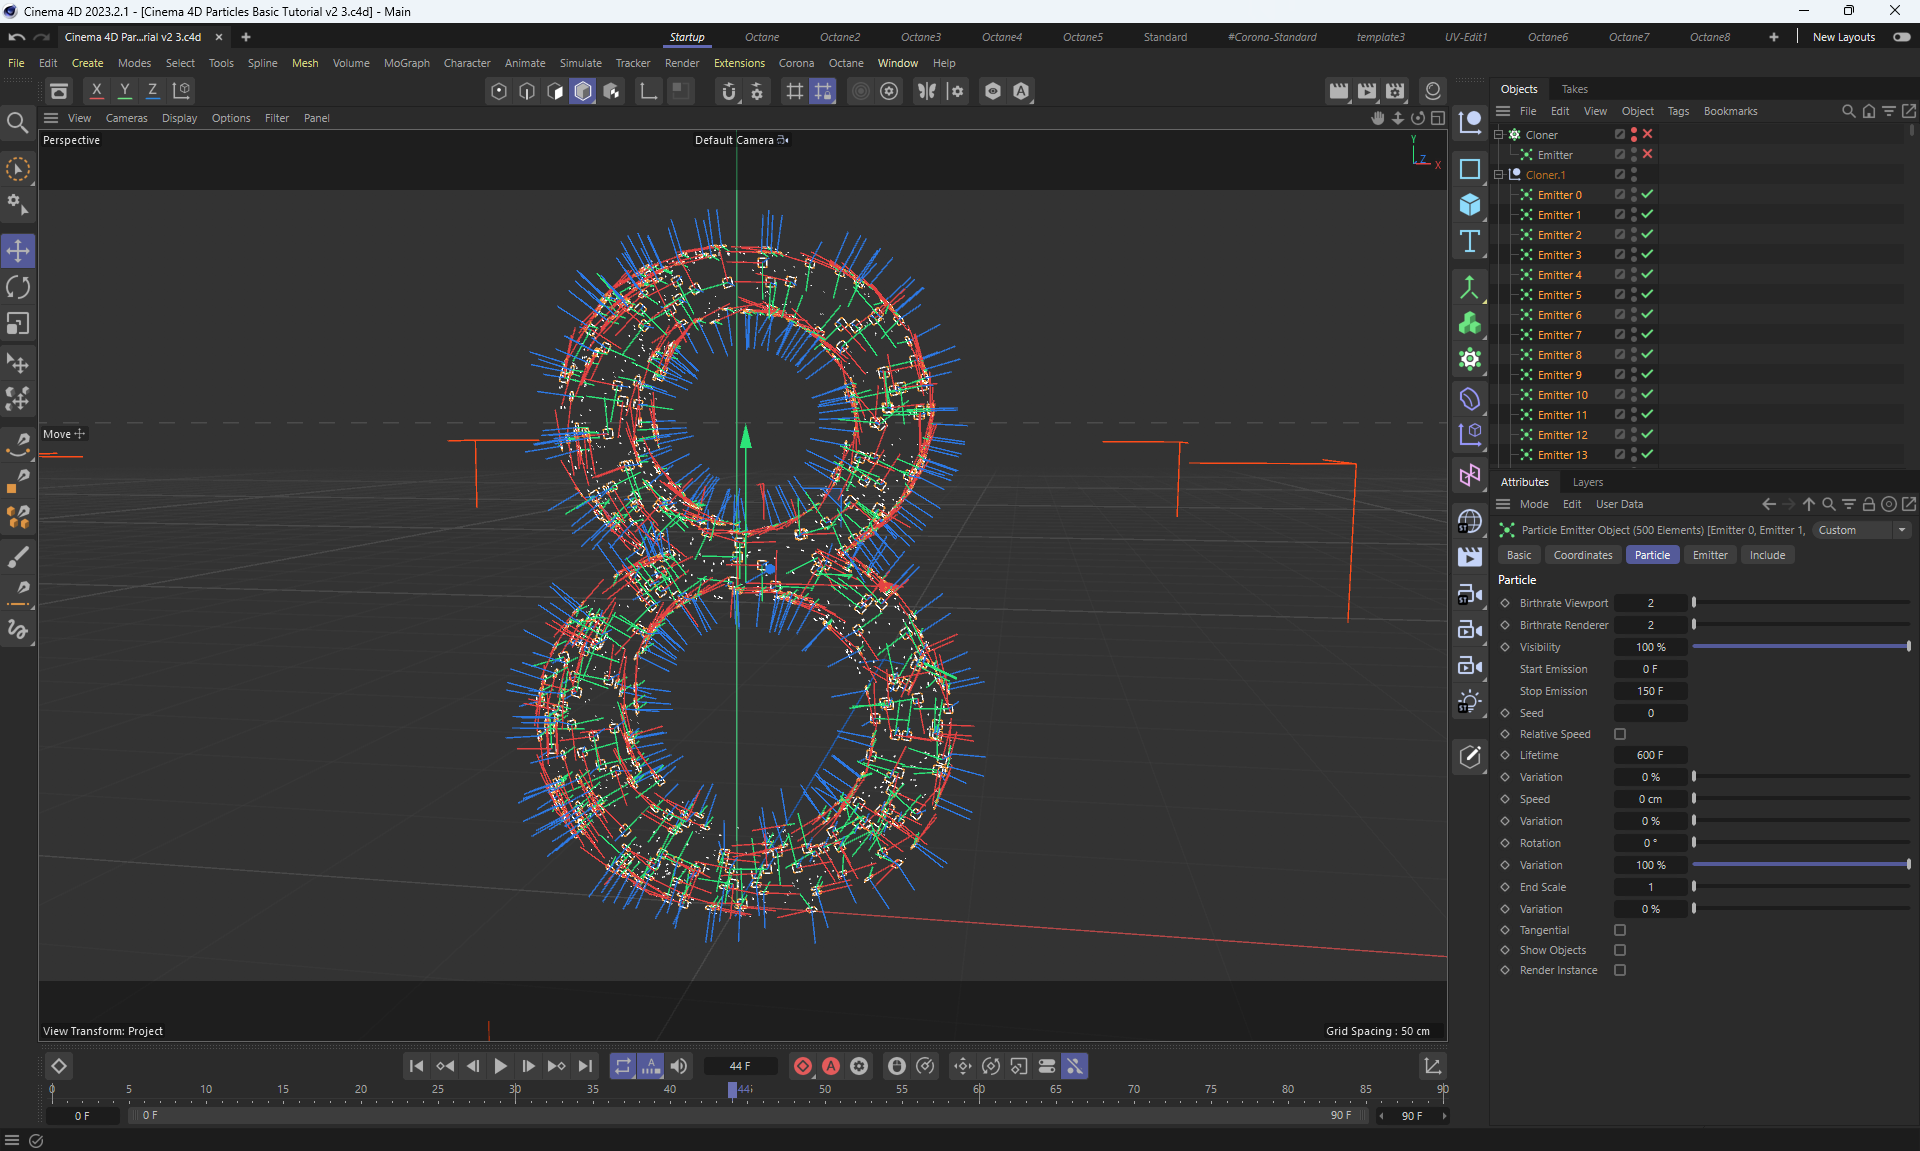This screenshot has width=1920, height=1151.
Task: Click the Lifetime input field
Action: pos(1650,755)
